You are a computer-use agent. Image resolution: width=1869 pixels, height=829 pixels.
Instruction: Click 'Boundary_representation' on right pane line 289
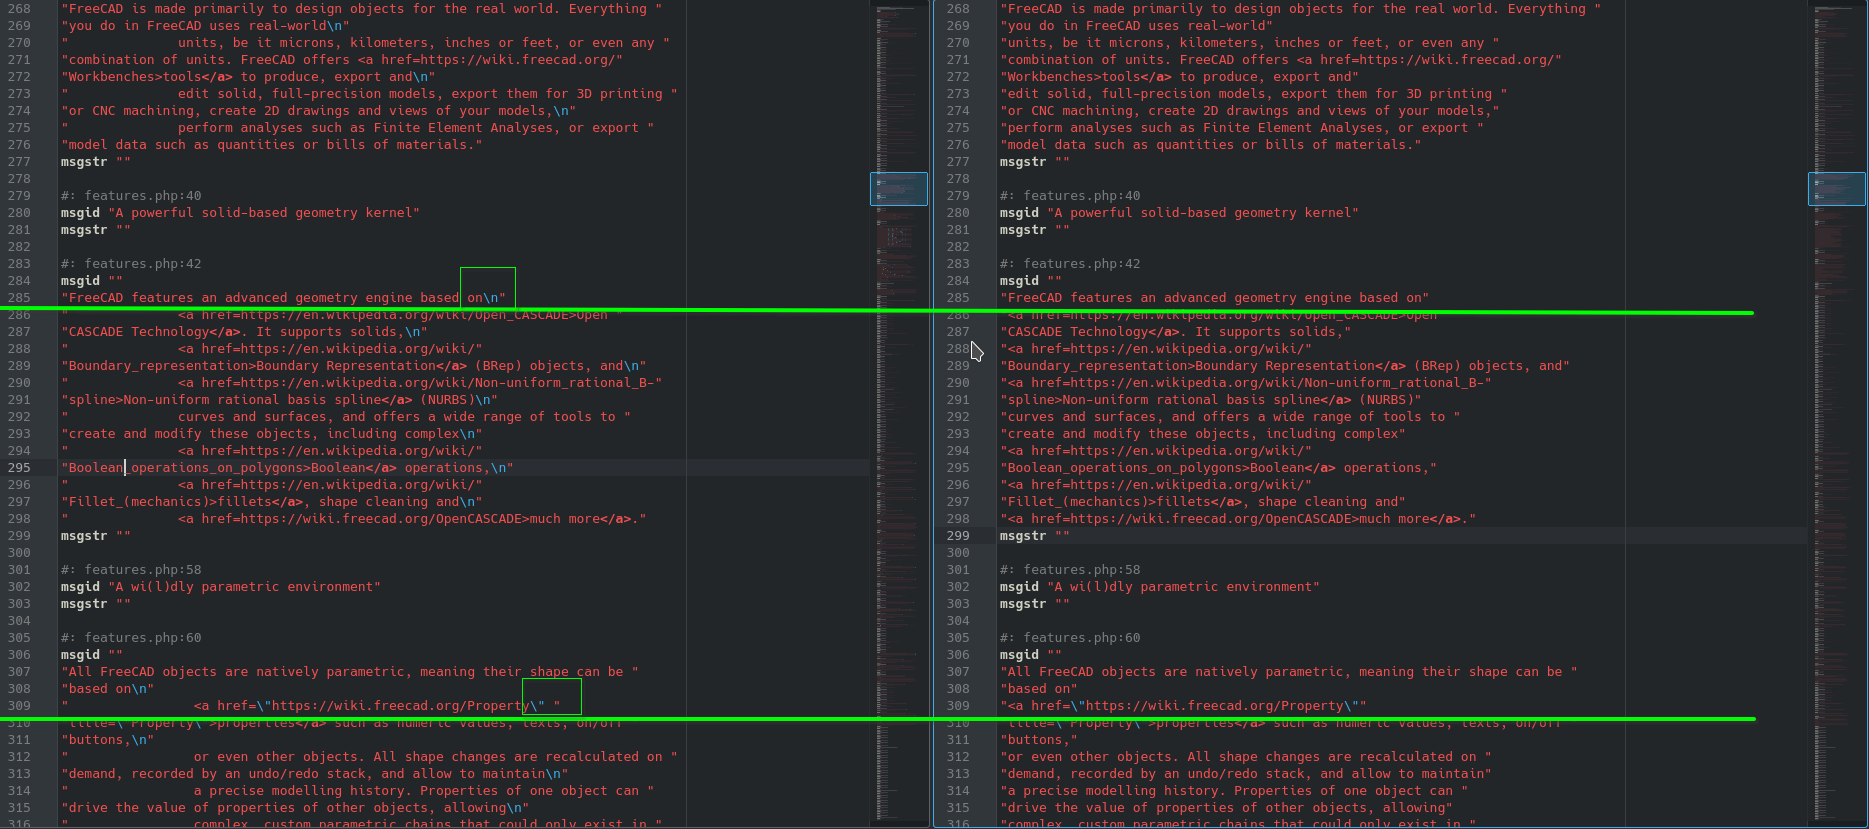[x=1098, y=366]
